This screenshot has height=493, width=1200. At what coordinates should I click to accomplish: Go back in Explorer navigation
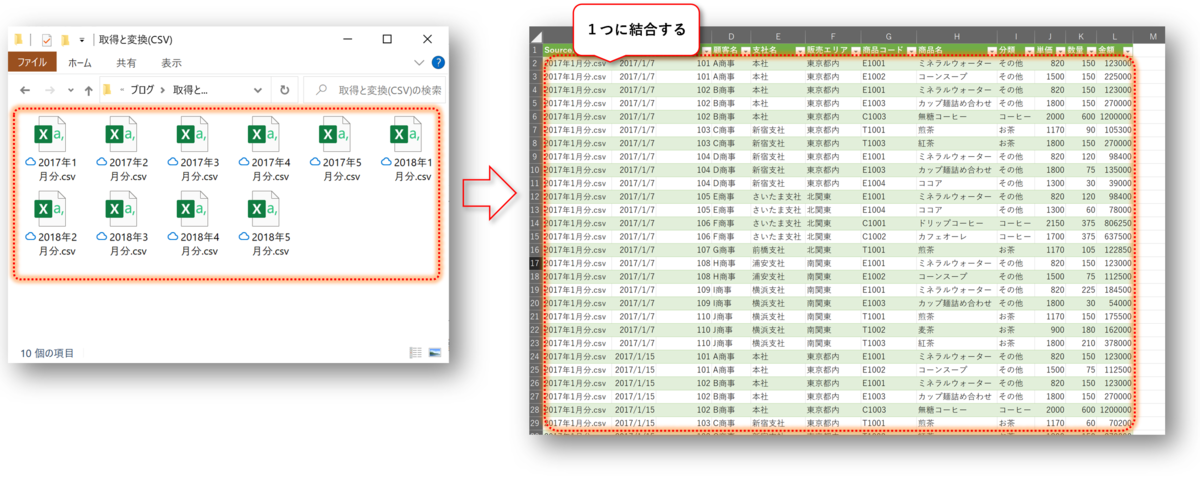point(23,90)
